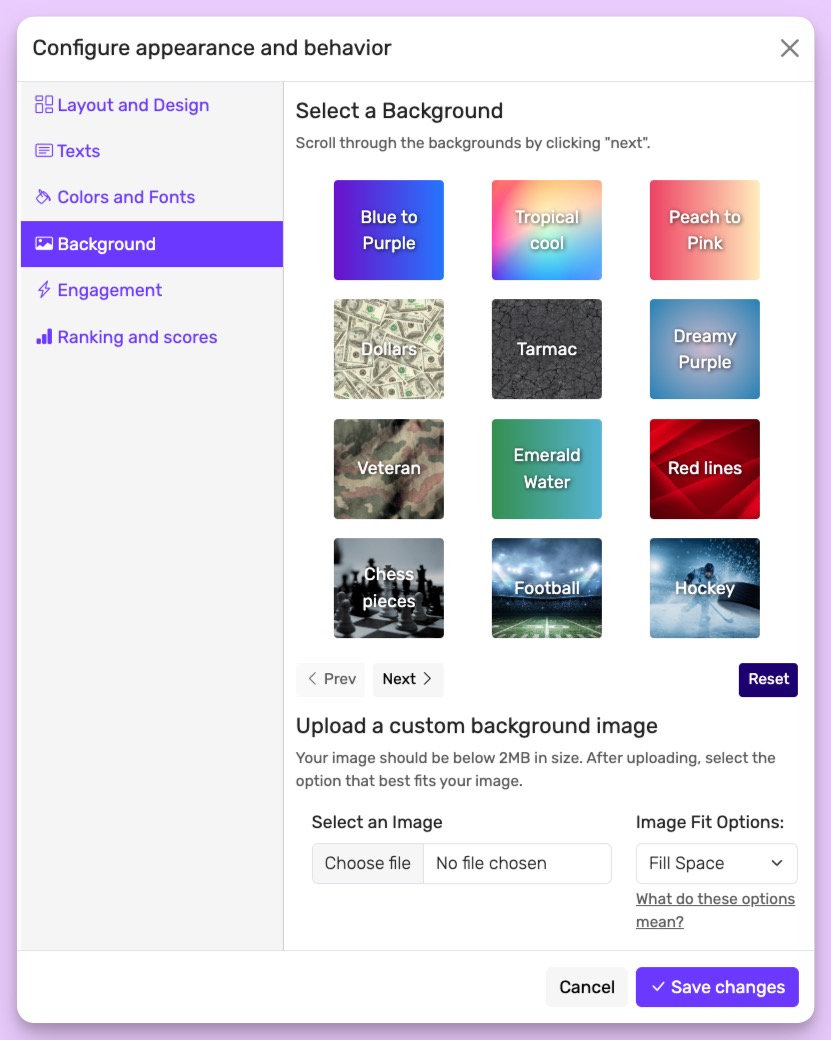This screenshot has width=831, height=1040.
Task: Pick the Peach to Pink background
Action: (704, 230)
